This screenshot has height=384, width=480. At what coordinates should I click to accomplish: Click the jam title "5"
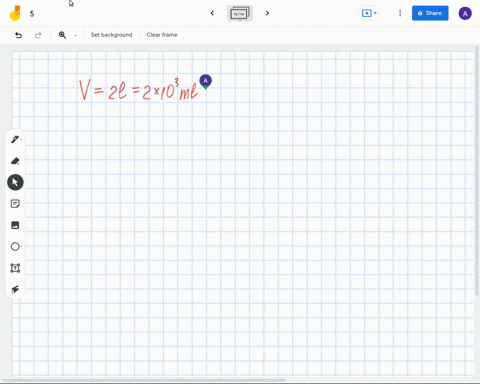point(32,14)
